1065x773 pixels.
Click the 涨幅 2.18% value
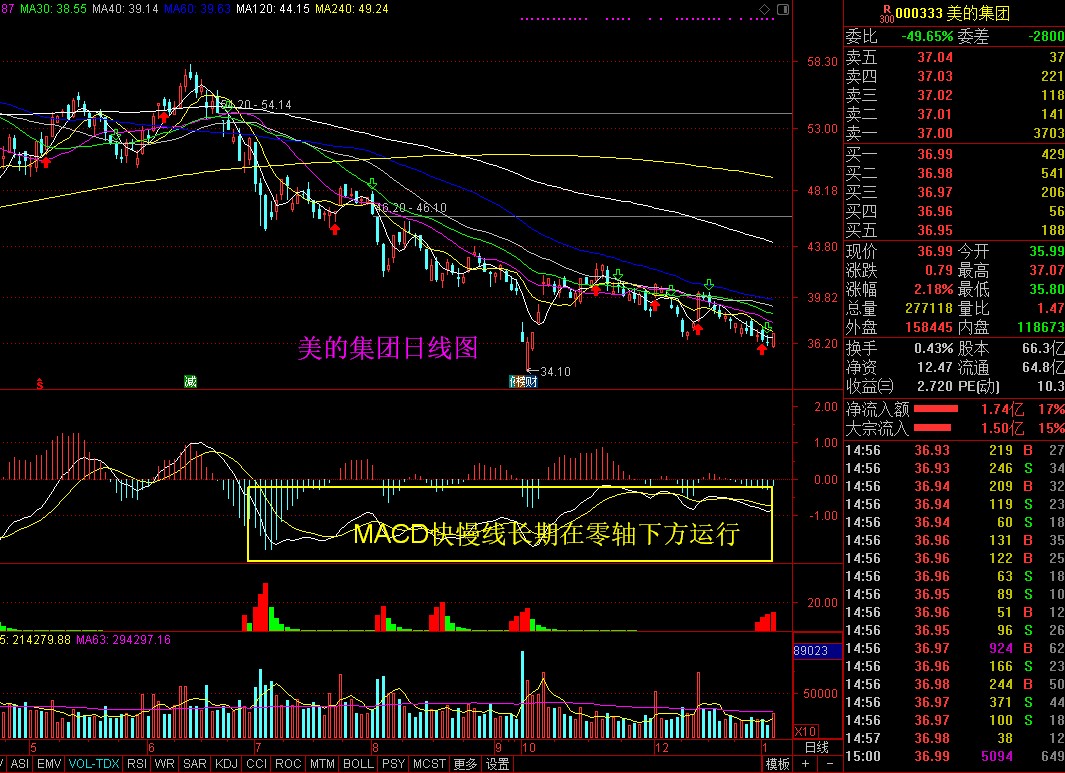click(x=933, y=289)
